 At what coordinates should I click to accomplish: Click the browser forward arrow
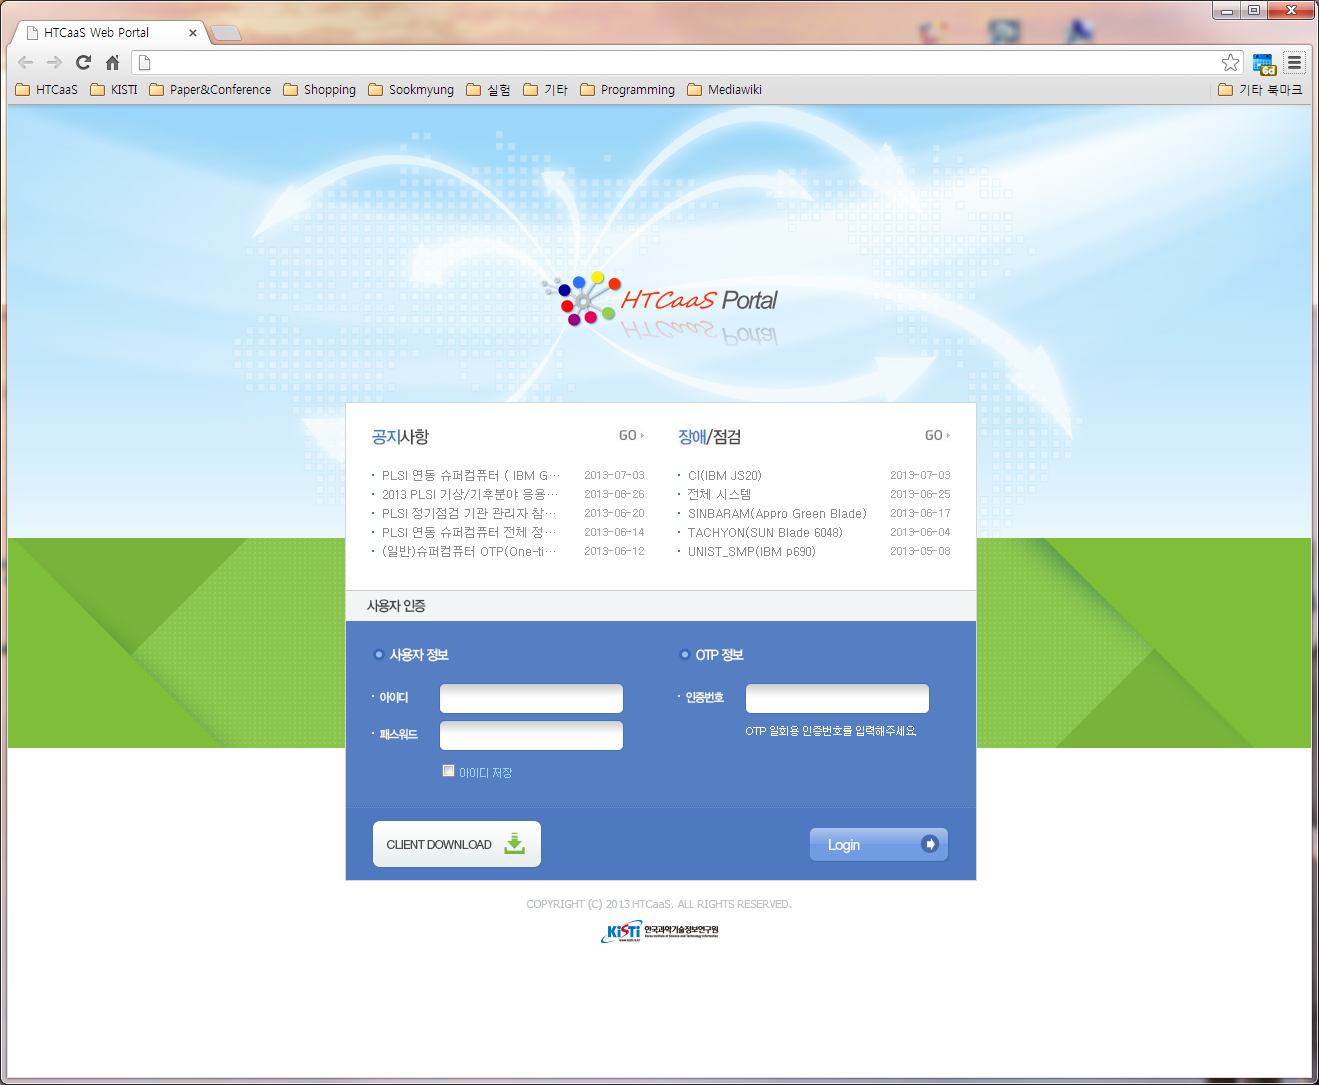click(54, 62)
